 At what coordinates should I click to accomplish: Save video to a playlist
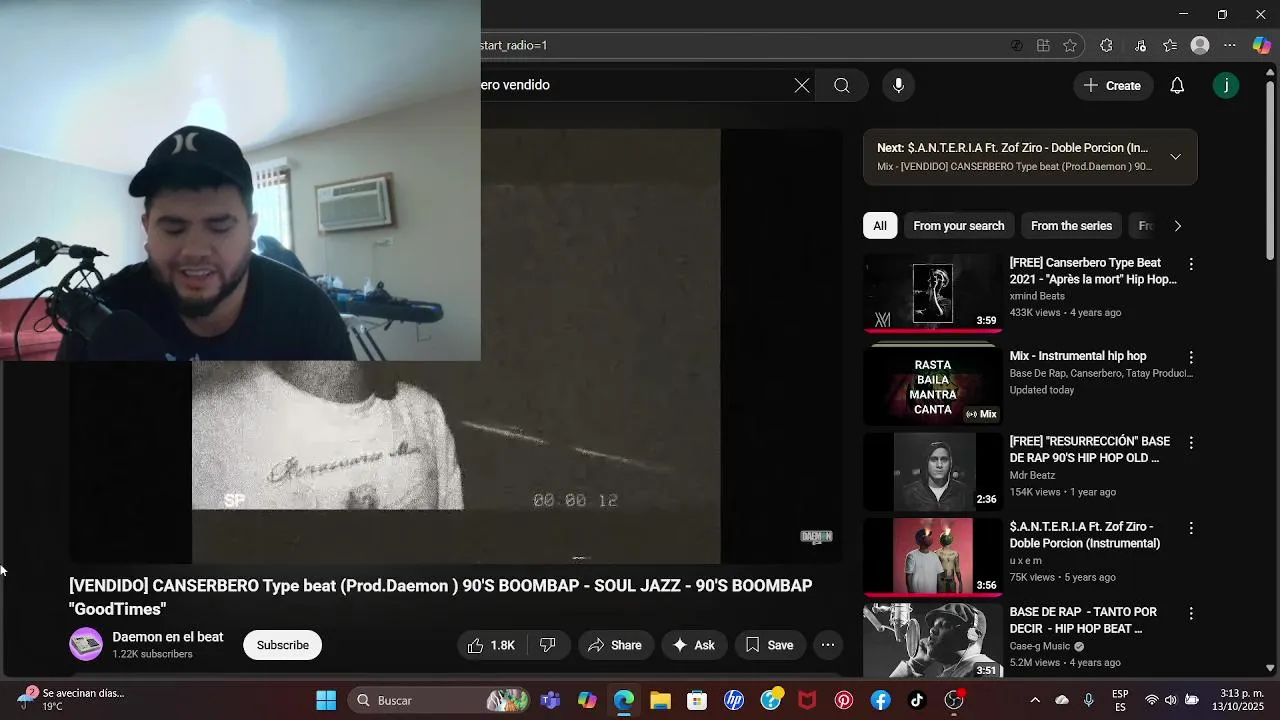coord(769,645)
